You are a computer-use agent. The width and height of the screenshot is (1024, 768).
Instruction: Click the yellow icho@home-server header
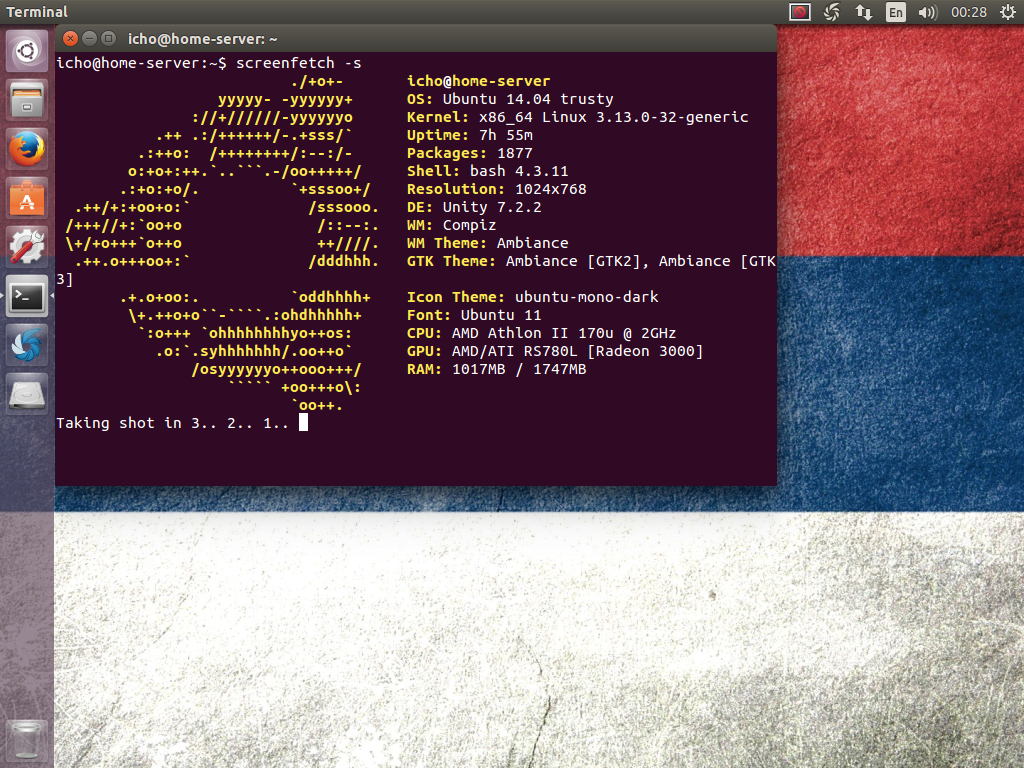479,81
